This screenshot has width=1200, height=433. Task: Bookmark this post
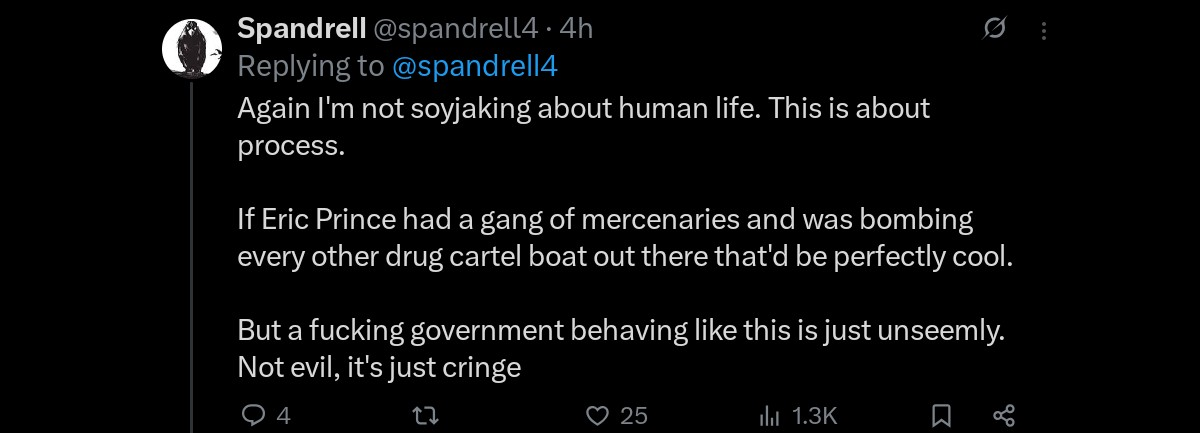pos(941,415)
